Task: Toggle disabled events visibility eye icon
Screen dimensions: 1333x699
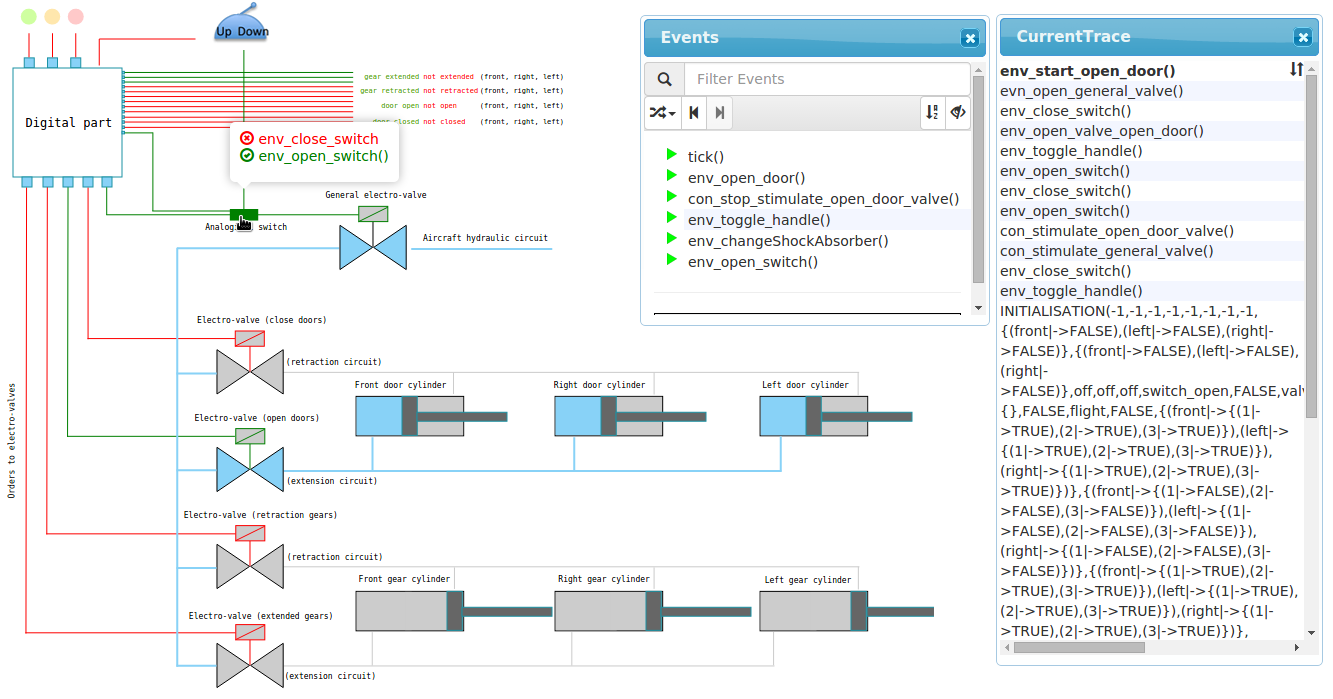Action: [x=958, y=113]
